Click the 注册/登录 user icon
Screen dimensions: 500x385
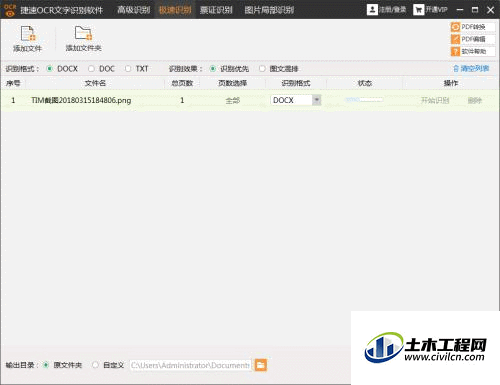pyautogui.click(x=372, y=9)
